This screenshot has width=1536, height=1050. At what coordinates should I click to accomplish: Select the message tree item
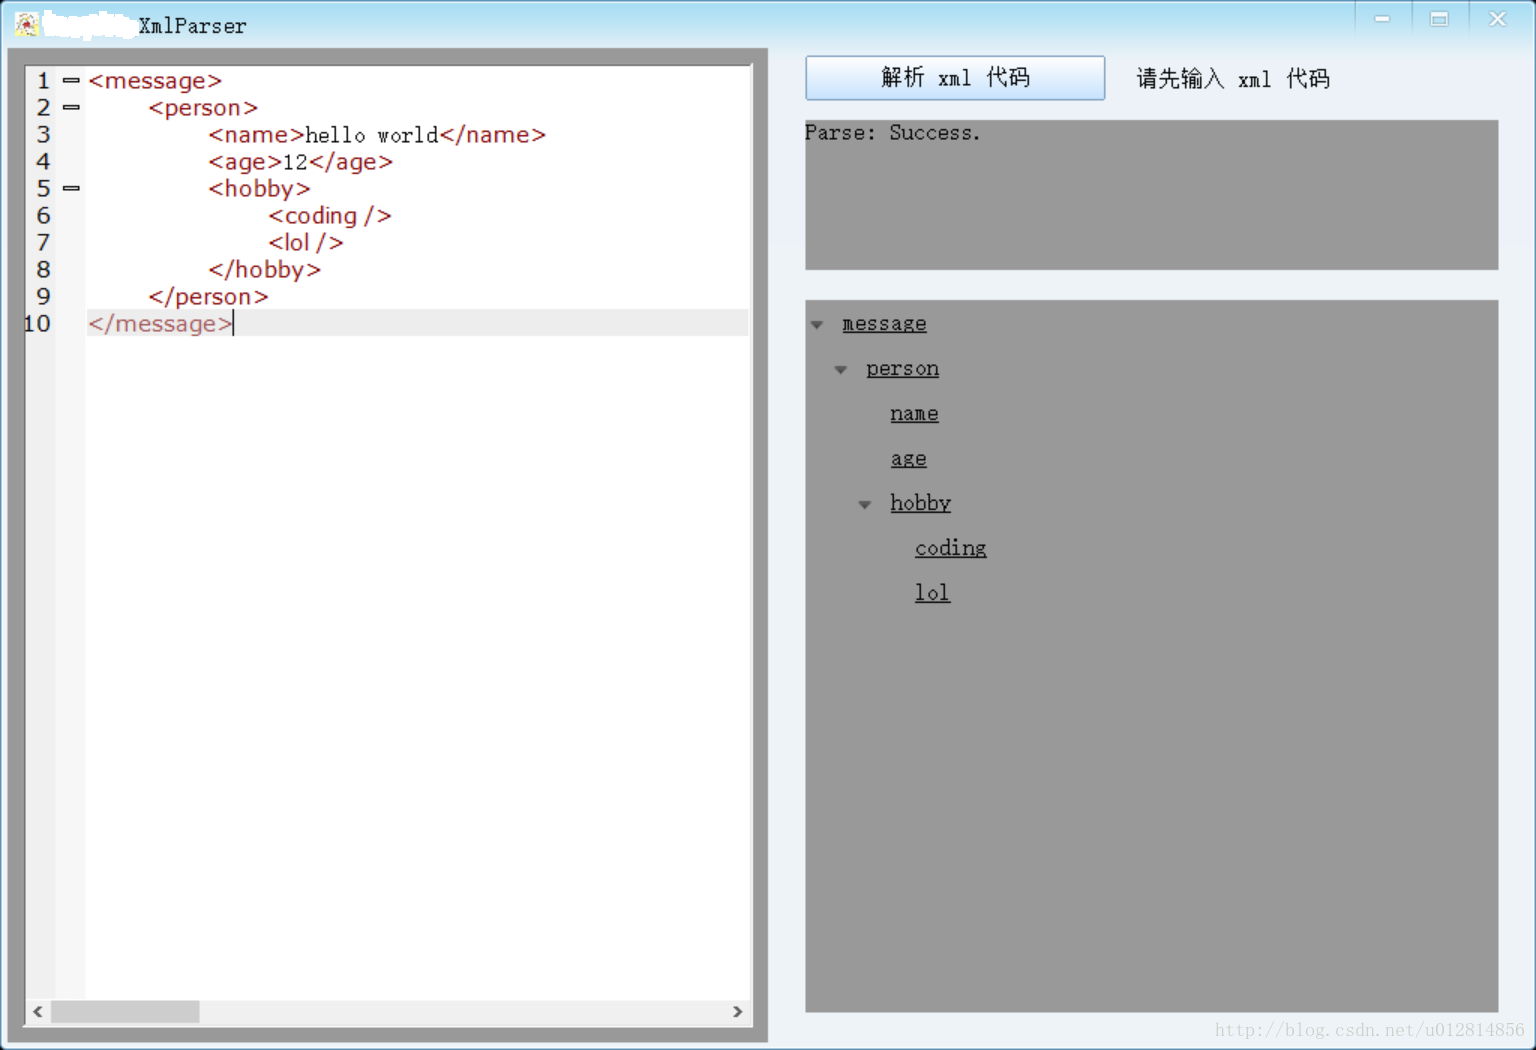point(884,324)
